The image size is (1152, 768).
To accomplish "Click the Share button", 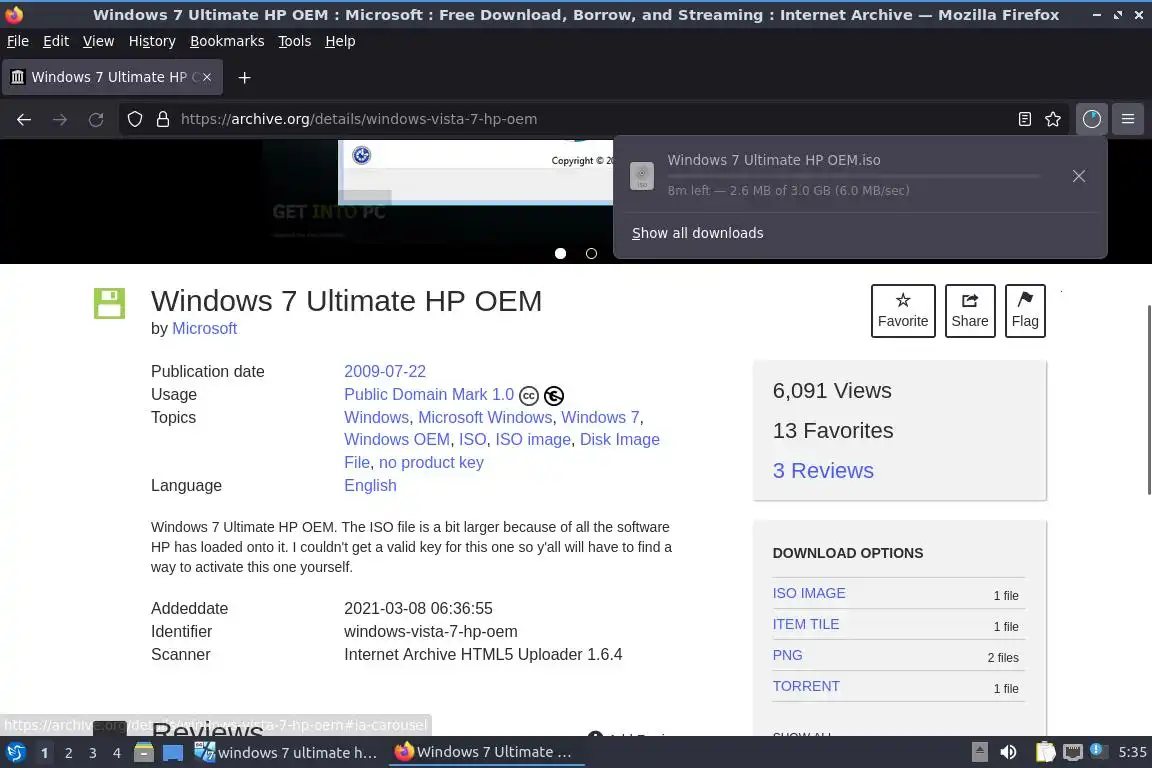I will [970, 311].
